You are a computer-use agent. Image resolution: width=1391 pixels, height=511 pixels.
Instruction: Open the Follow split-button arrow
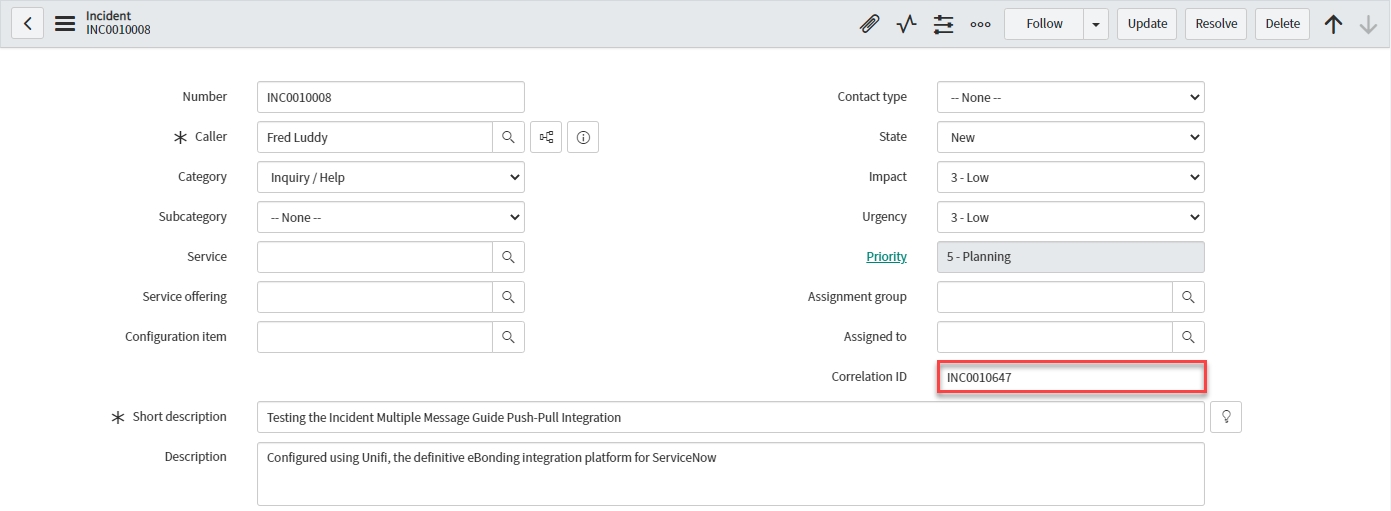(x=1096, y=24)
